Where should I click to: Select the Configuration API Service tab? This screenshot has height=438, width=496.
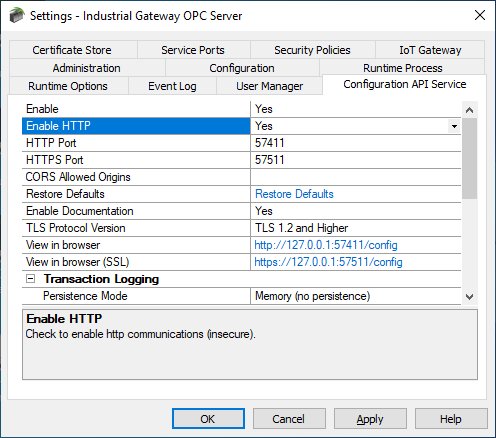tap(405, 84)
